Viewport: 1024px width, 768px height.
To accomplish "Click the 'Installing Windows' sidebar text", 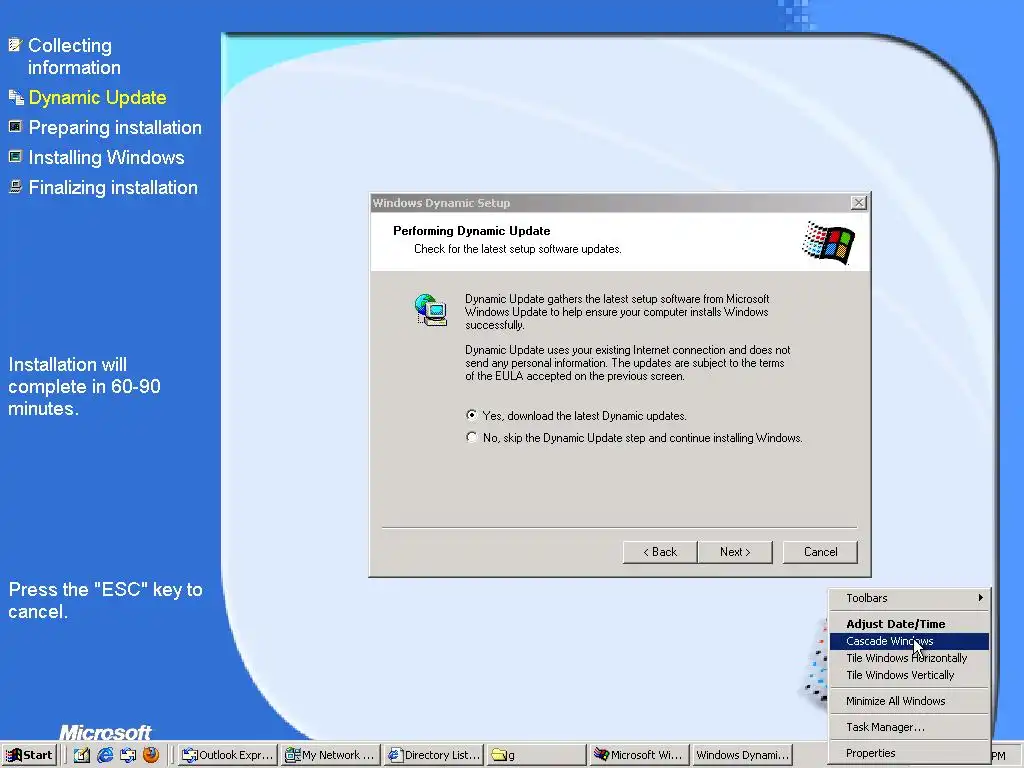I will click(106, 157).
